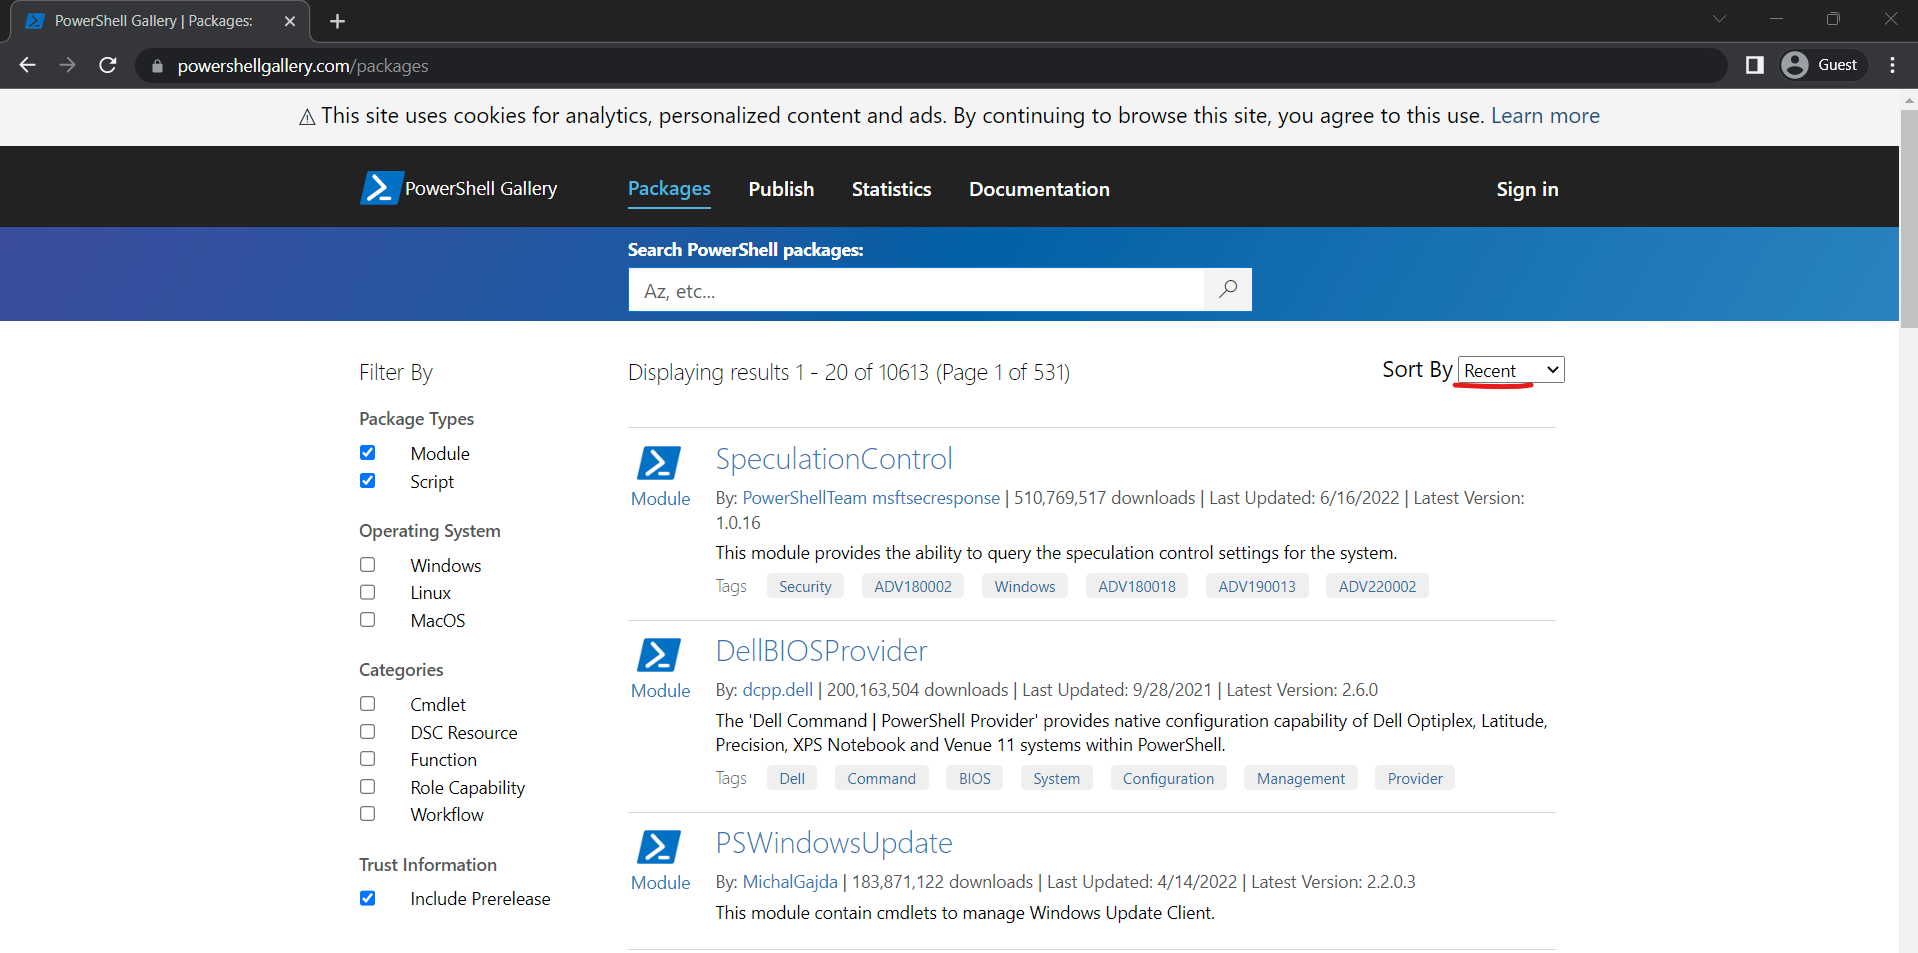Click the PSWindowsUpdate module icon

659,846
